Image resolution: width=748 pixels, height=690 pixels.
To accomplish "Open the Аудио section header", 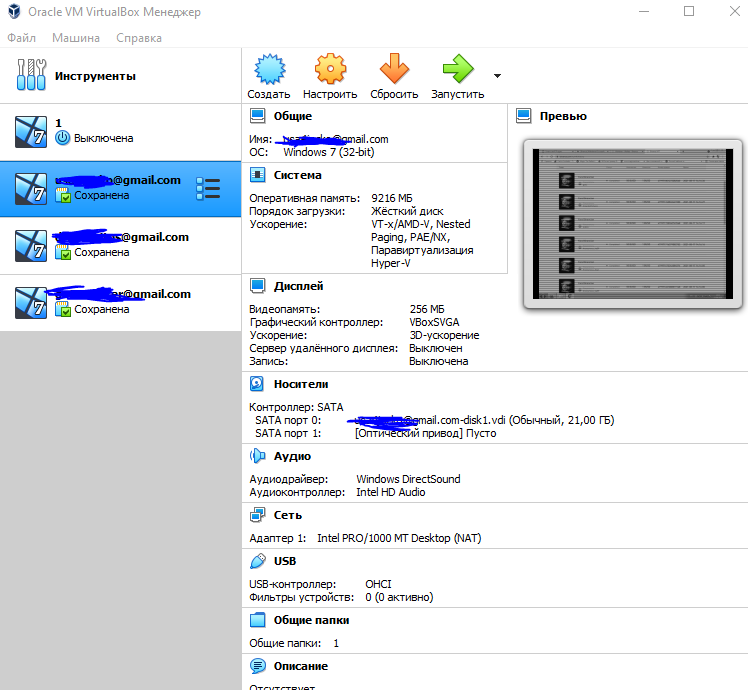I will (x=292, y=456).
